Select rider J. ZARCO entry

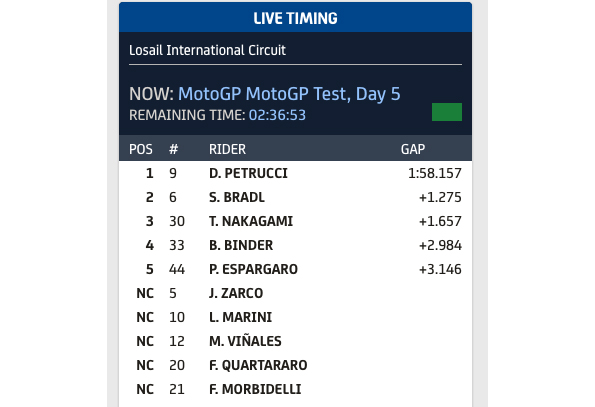pyautogui.click(x=295, y=293)
